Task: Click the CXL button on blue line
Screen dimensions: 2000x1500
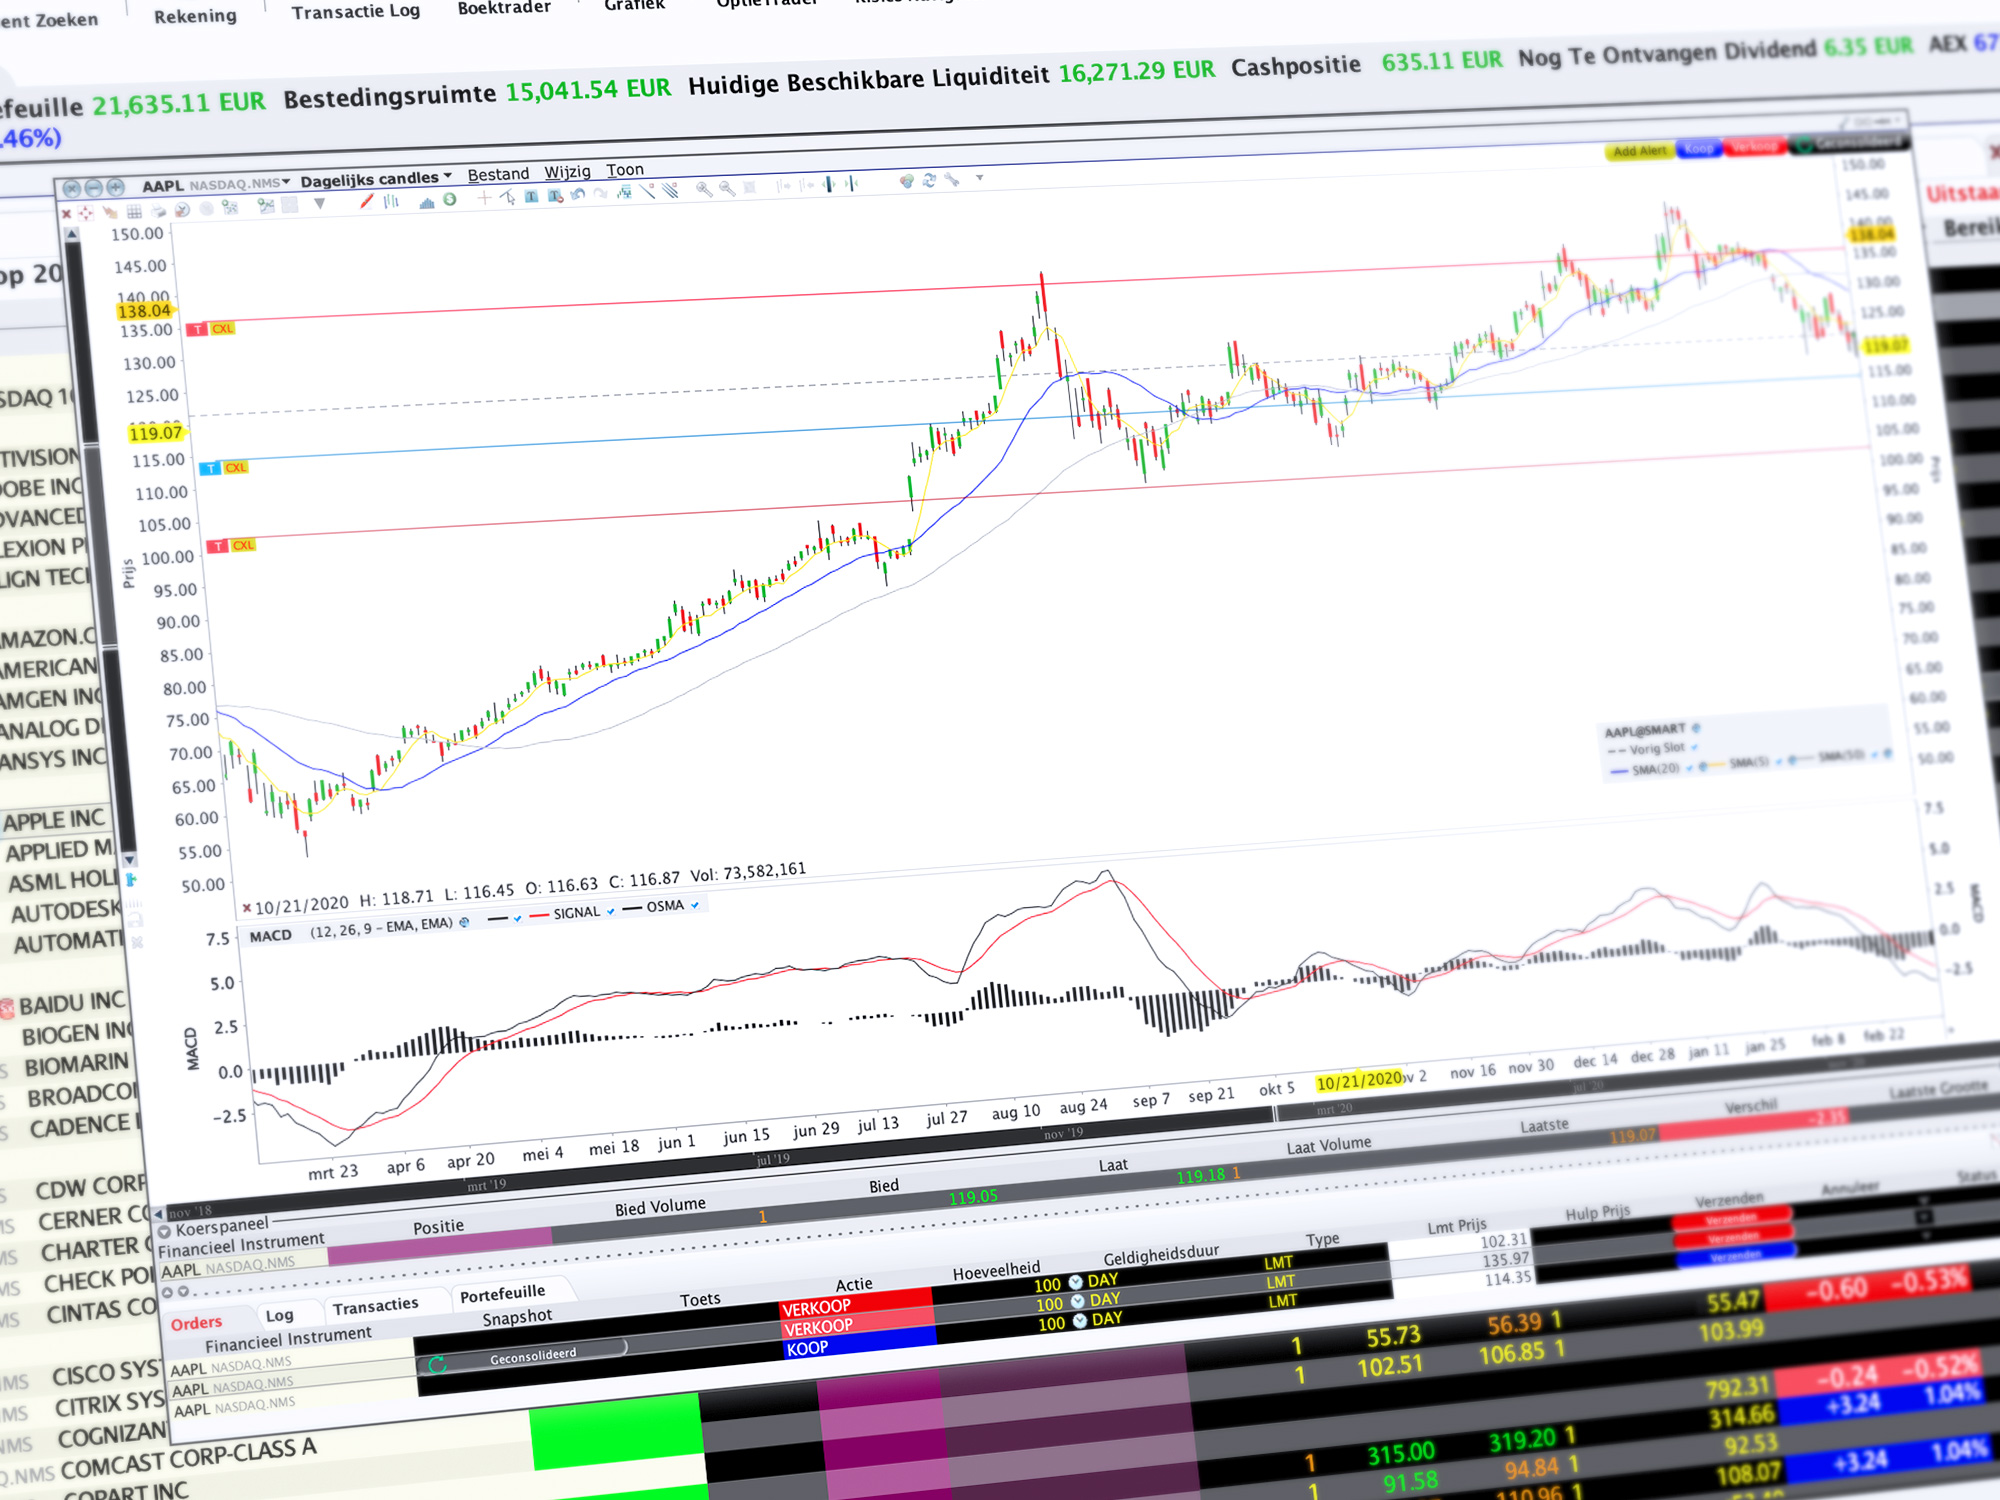Action: coord(235,467)
